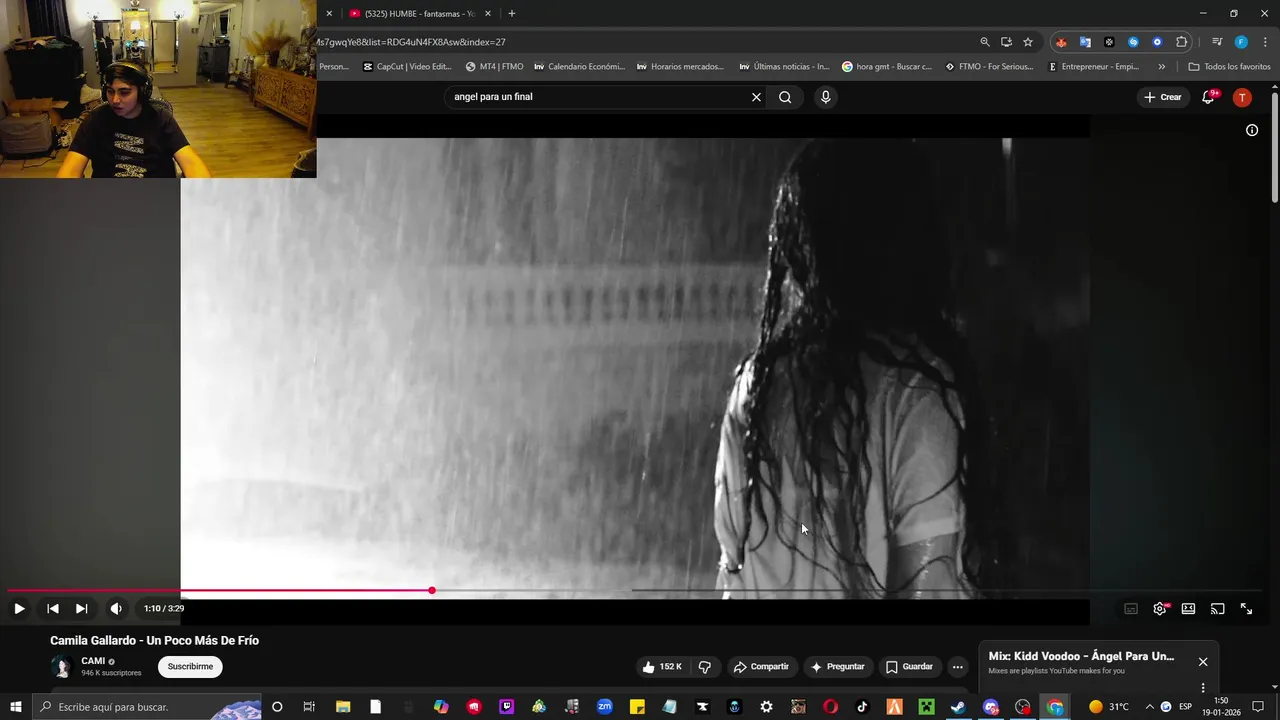1280x720 pixels.
Task: Open the browser media control icon
Action: pos(1217,42)
